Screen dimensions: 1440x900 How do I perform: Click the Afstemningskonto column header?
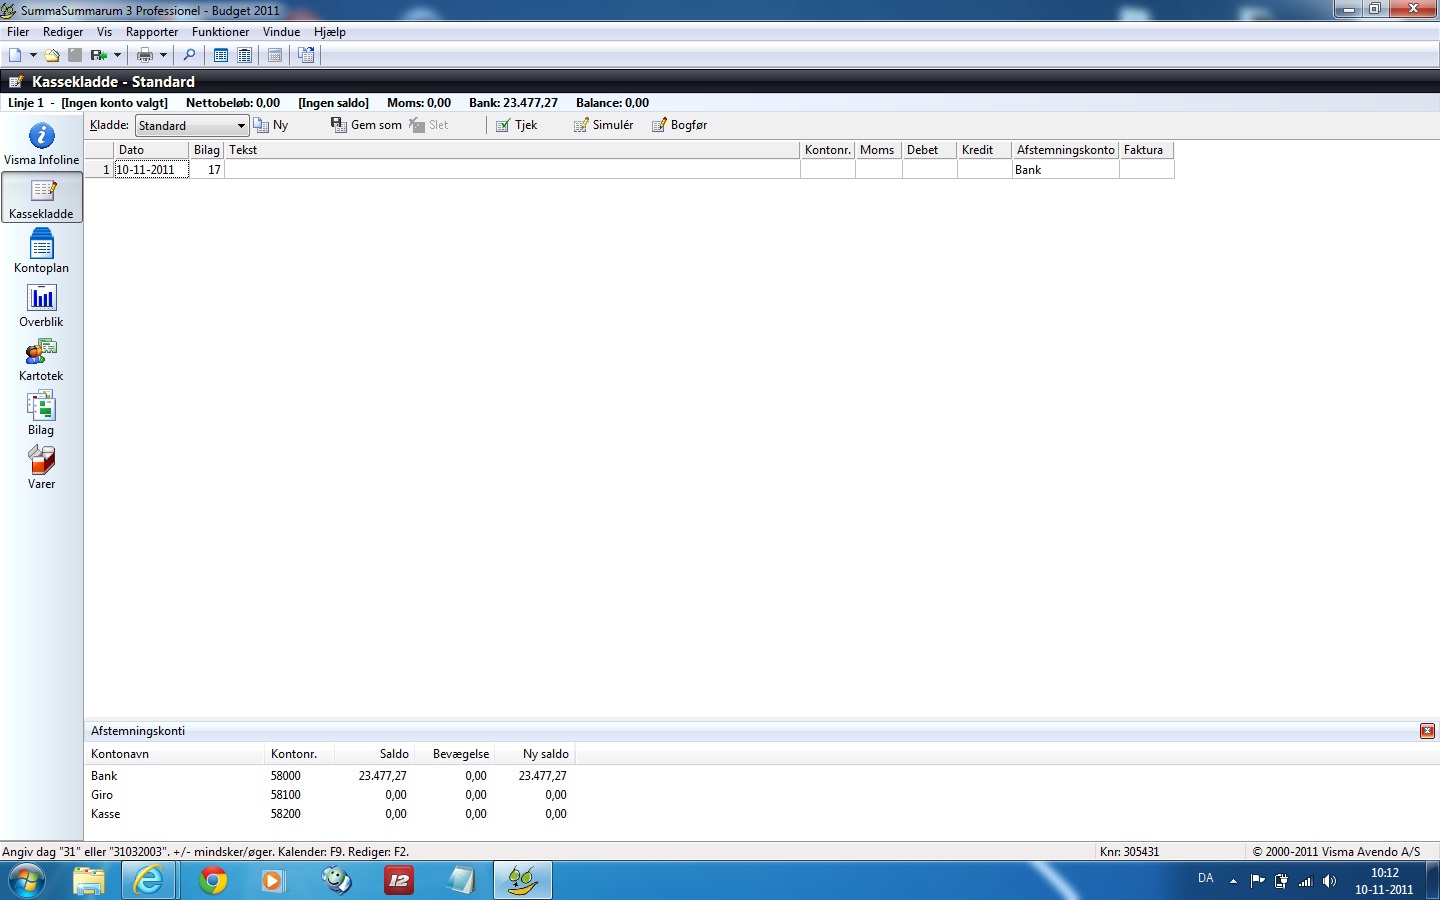(1066, 150)
